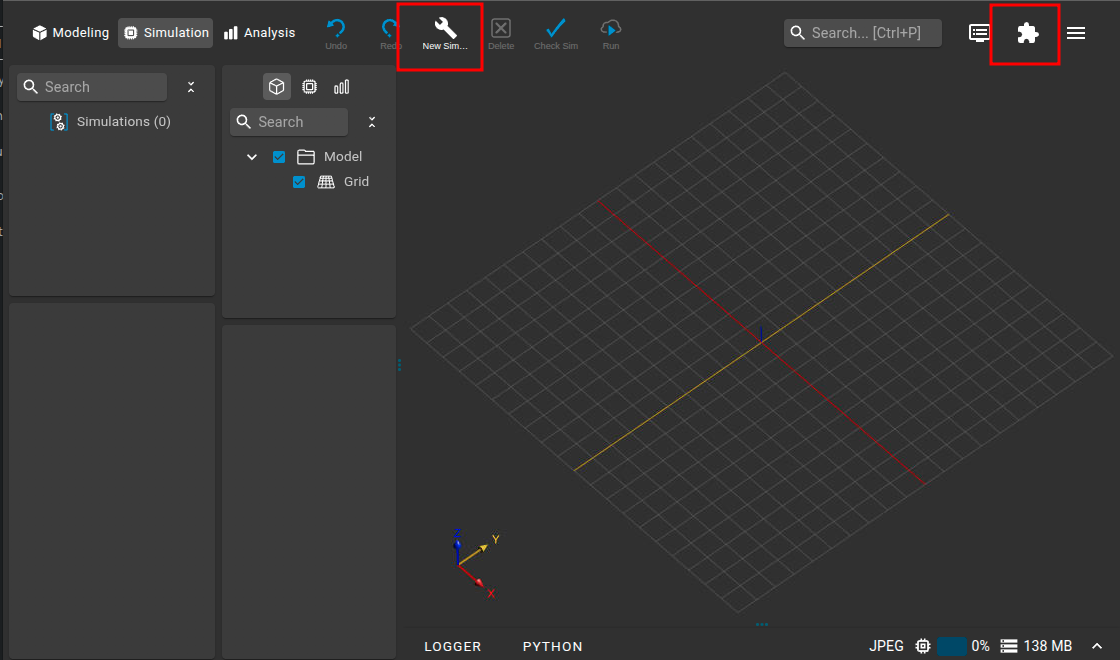Image resolution: width=1120 pixels, height=660 pixels.
Task: Uncheck the Model folder checkbox
Action: (x=279, y=157)
